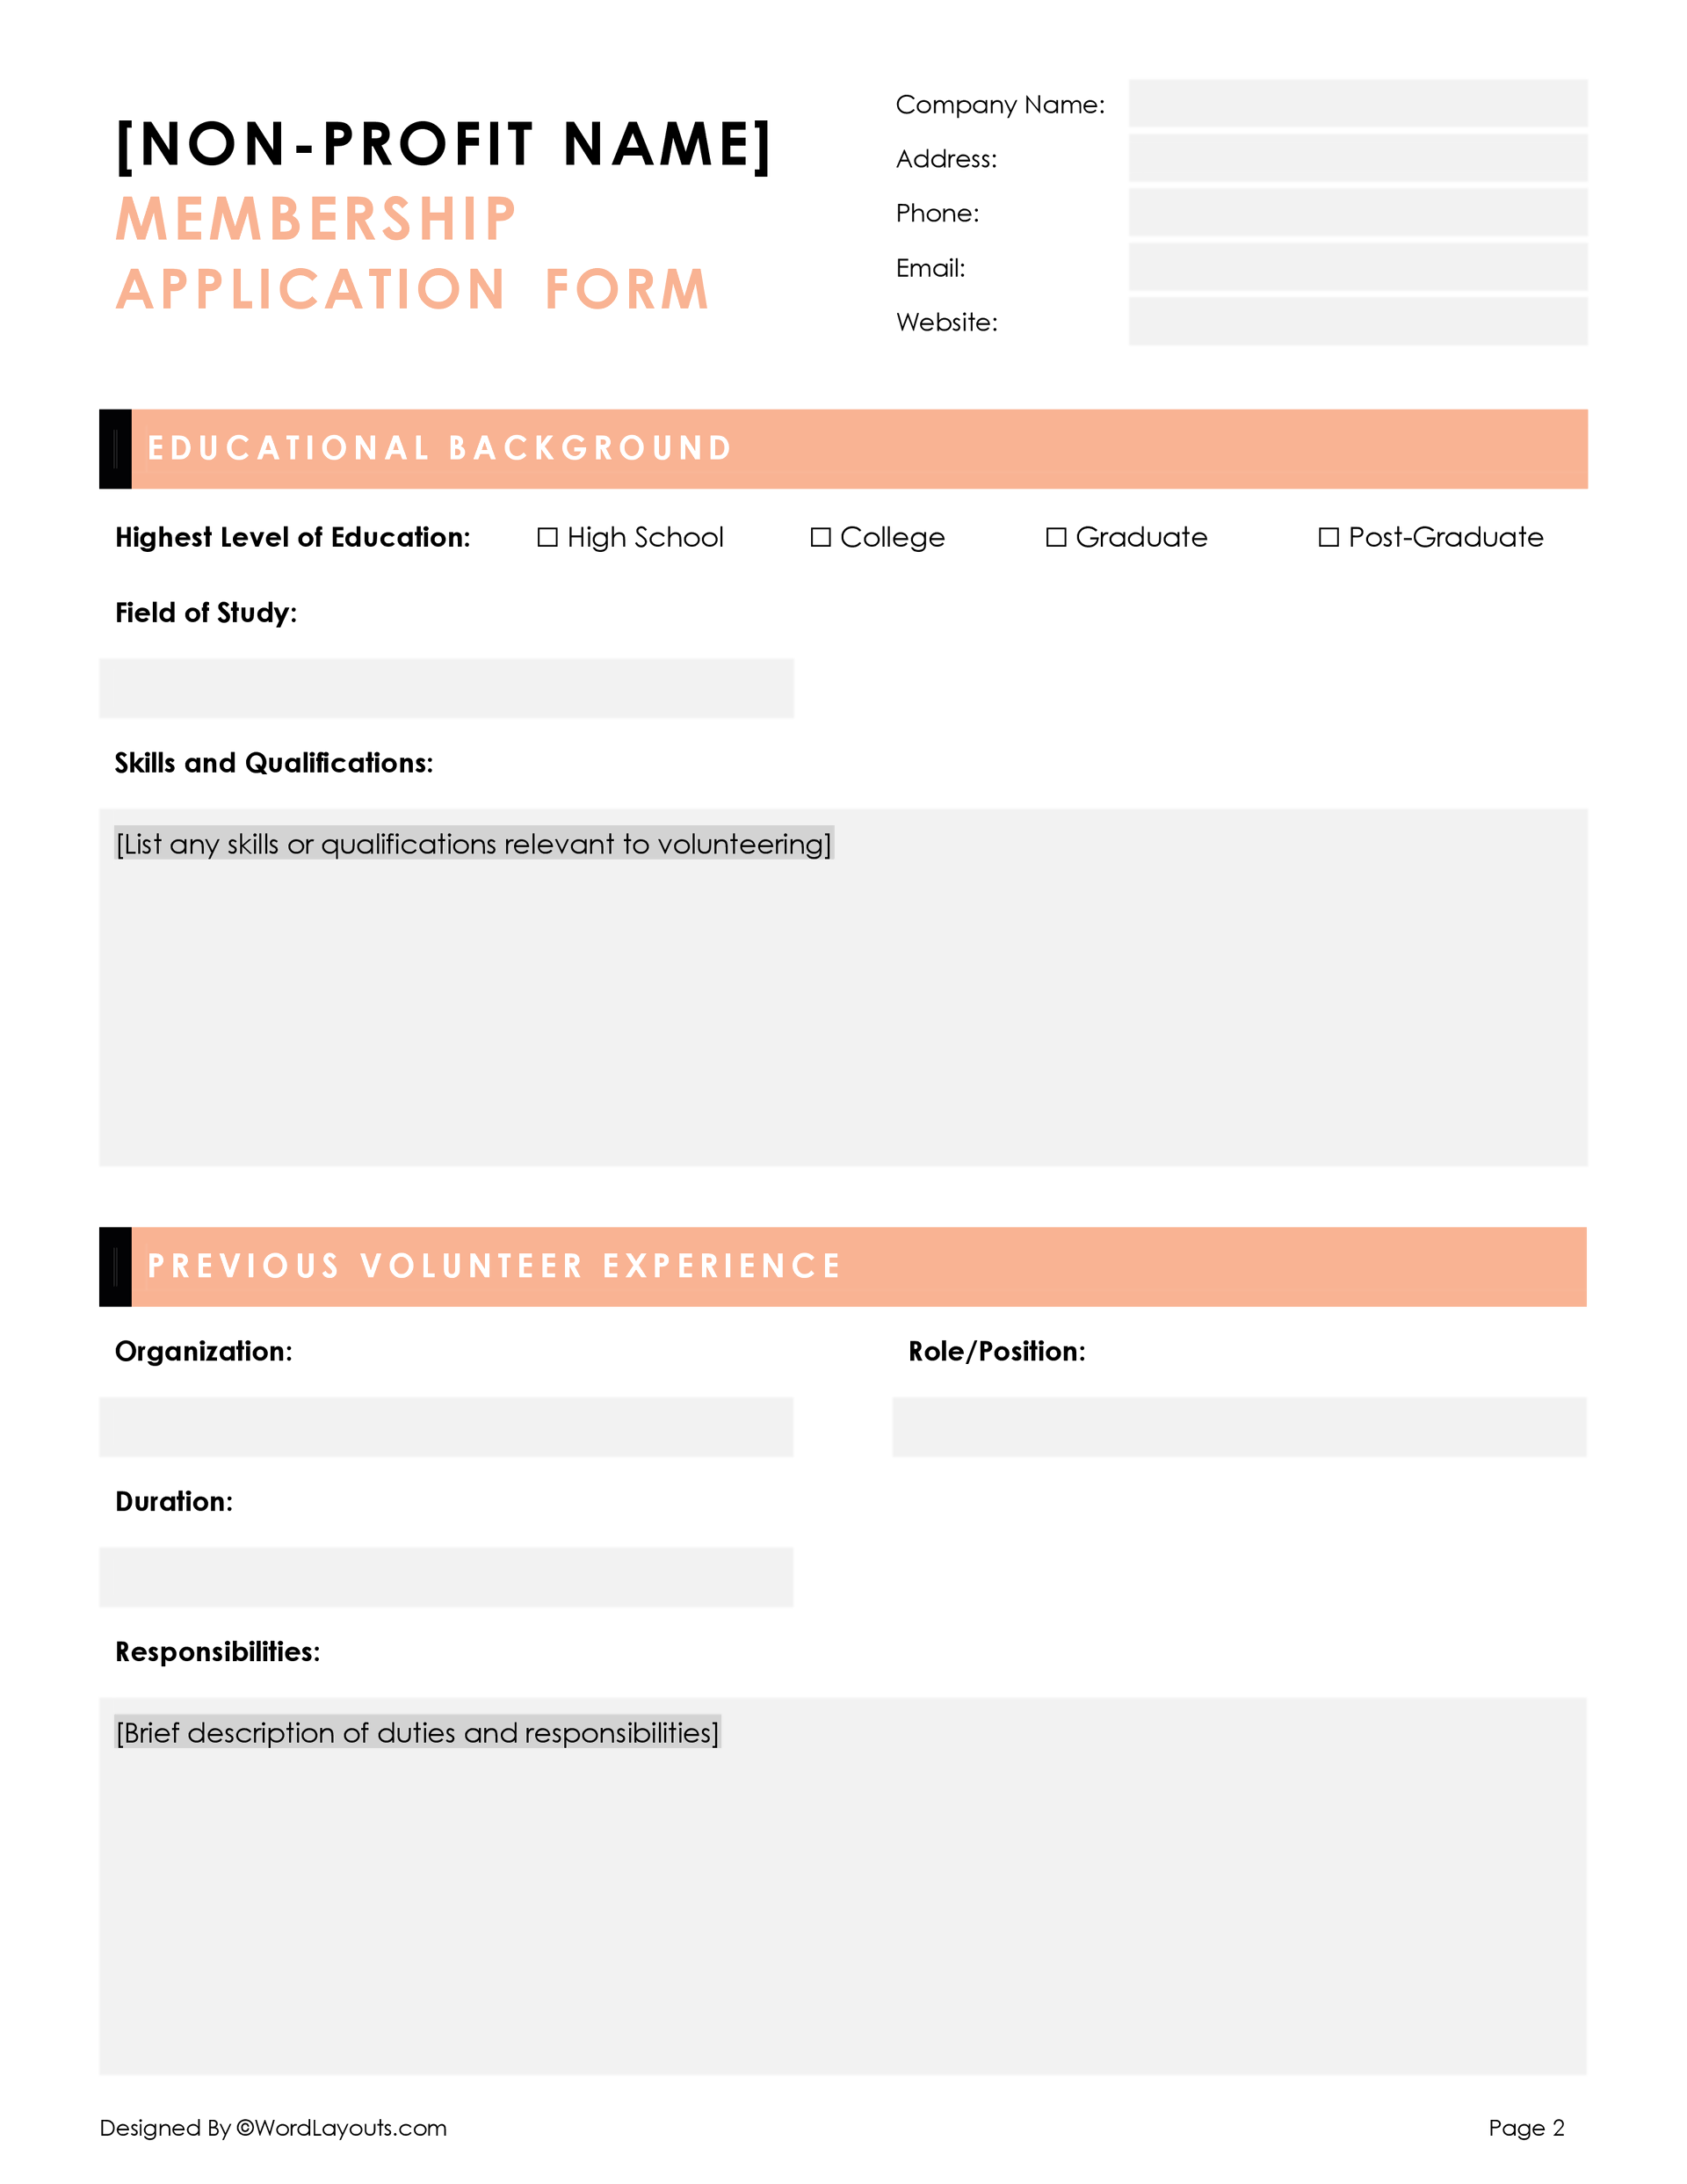This screenshot has height=2184, width=1687.
Task: Select the Phone input field
Action: 1357,213
